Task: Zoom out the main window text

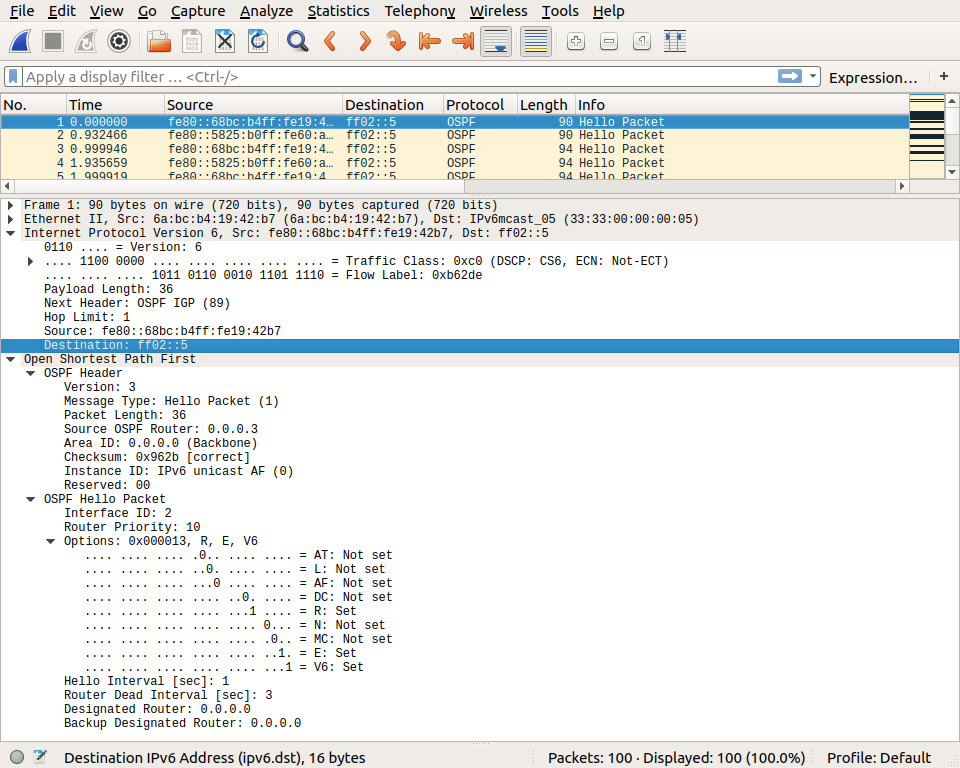Action: pos(609,42)
